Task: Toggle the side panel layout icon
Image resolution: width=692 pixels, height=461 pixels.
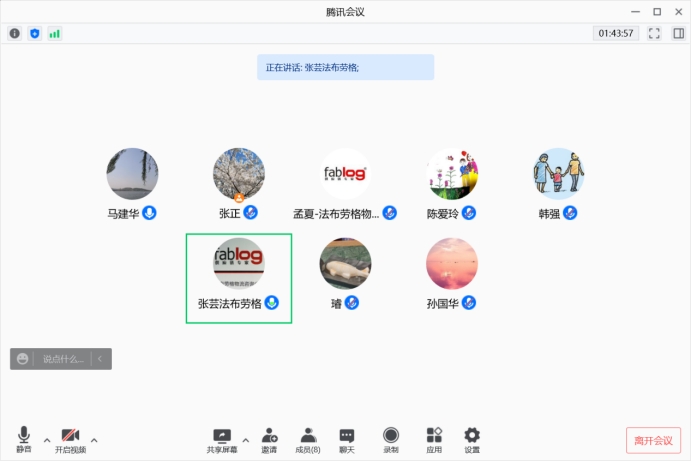Action: point(678,33)
